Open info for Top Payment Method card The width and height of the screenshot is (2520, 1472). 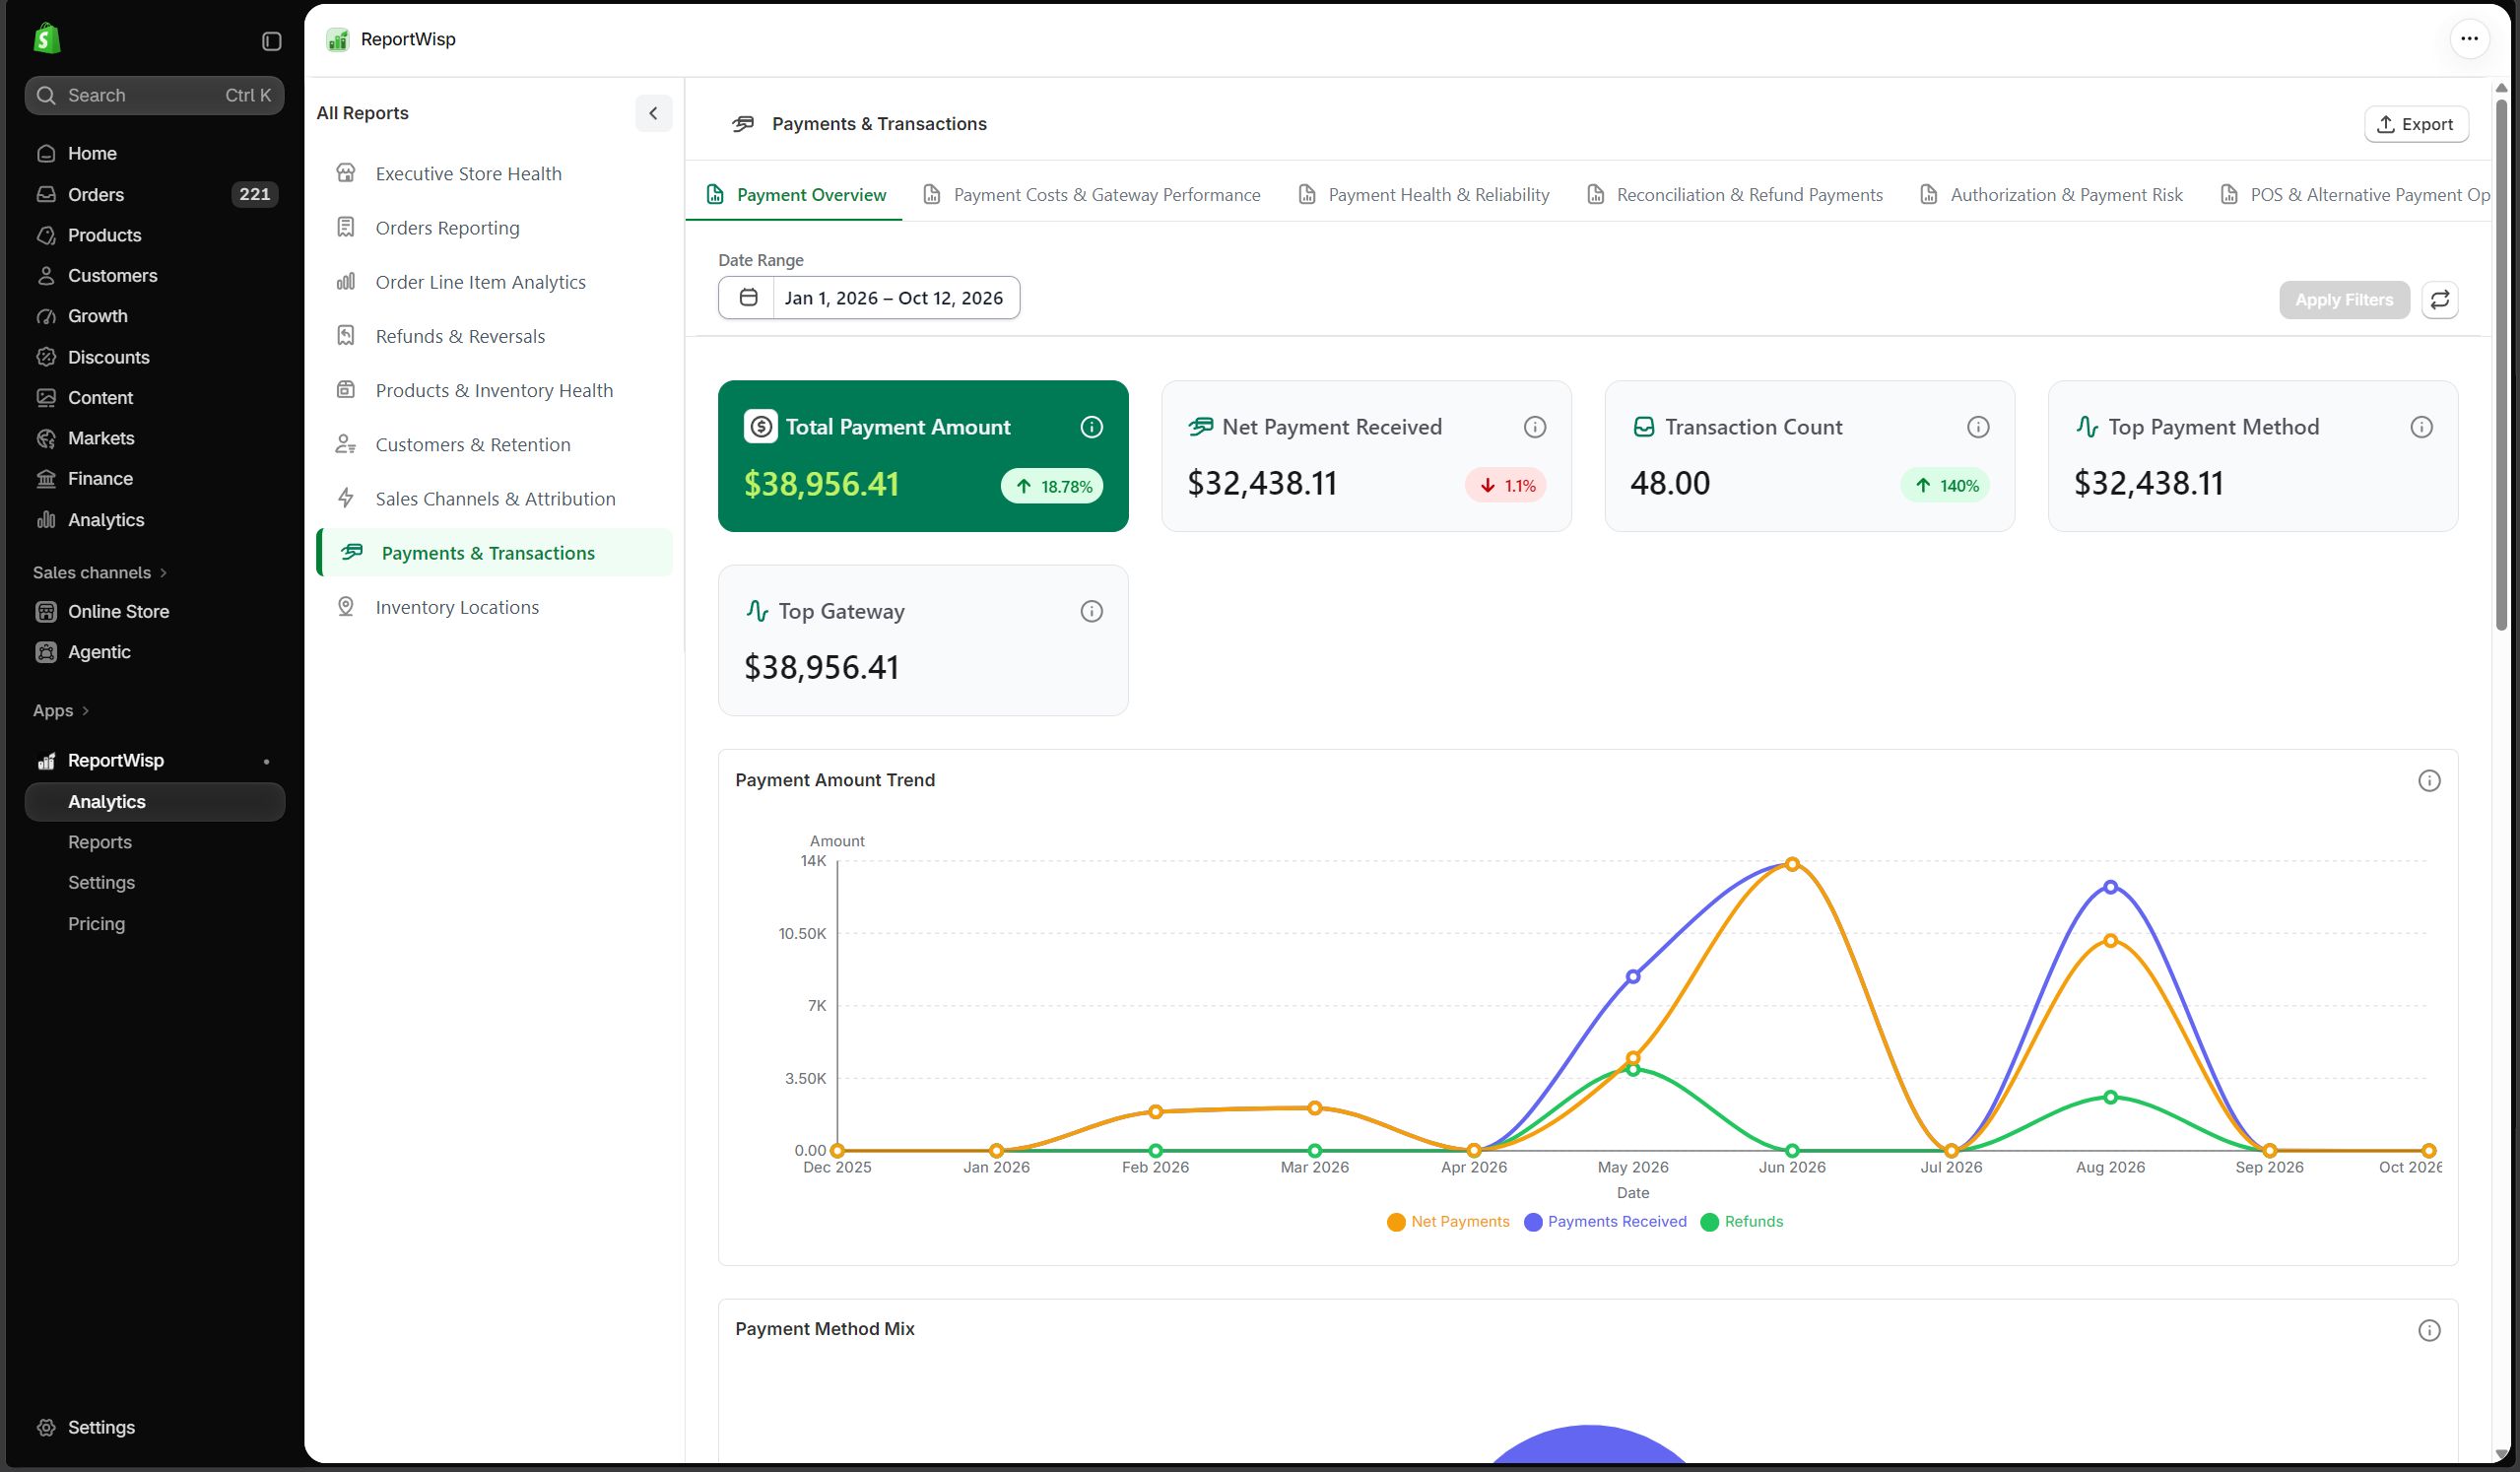click(2421, 427)
